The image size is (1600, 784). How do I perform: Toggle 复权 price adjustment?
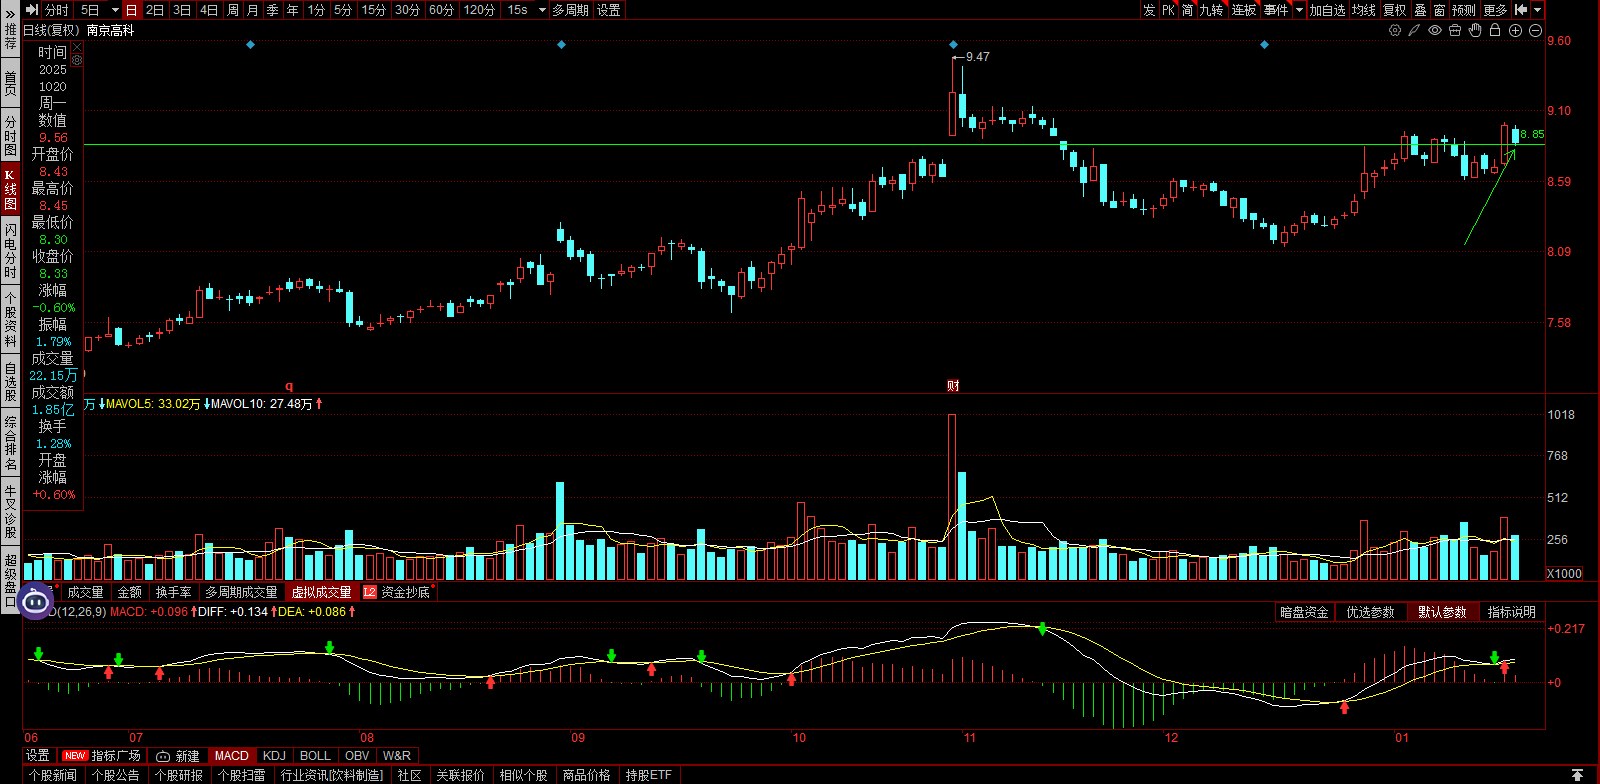(x=1394, y=10)
